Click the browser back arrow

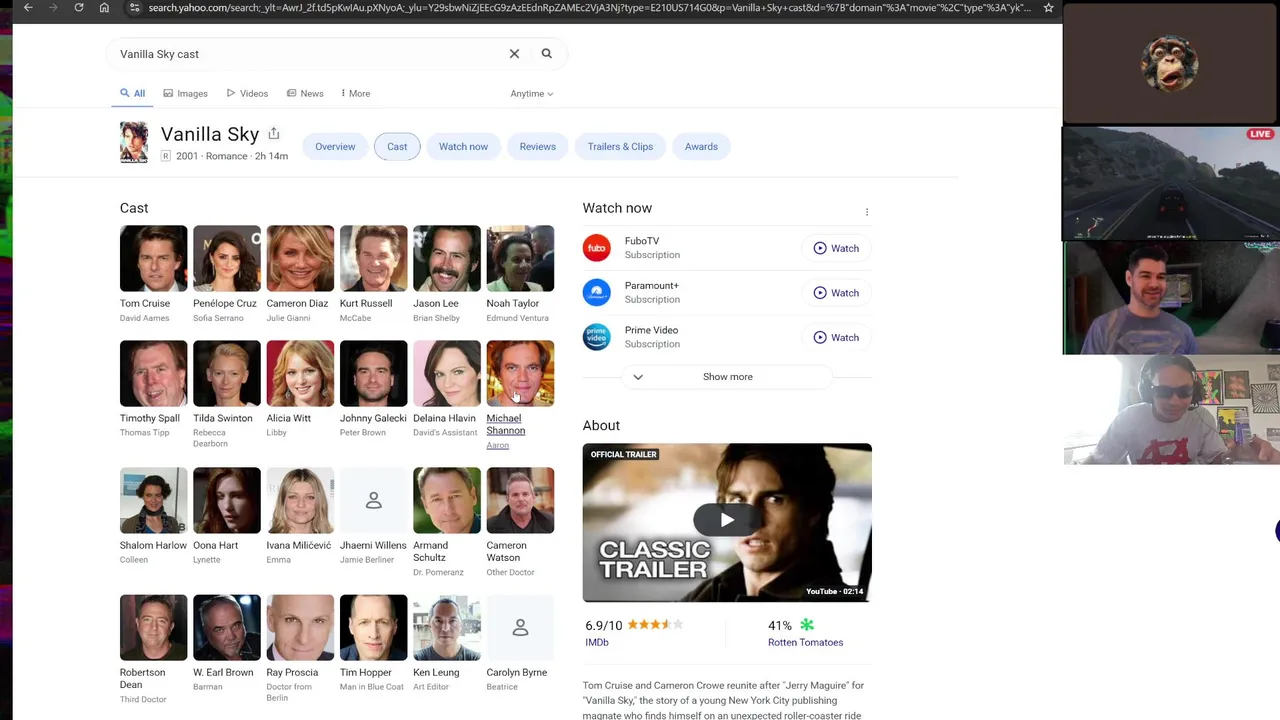[x=28, y=8]
